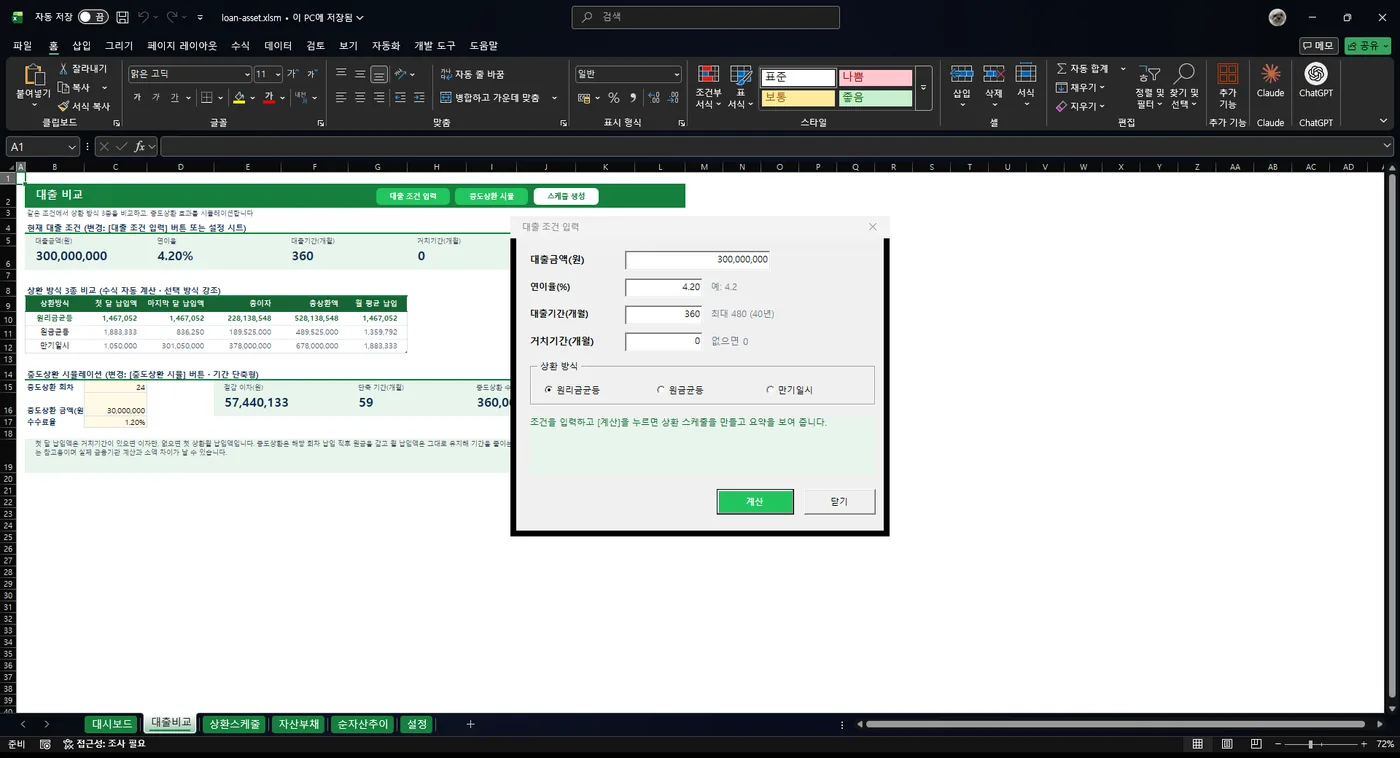Click the Format Painter (서식 복사) brush
1400x758 pixels.
[x=63, y=106]
